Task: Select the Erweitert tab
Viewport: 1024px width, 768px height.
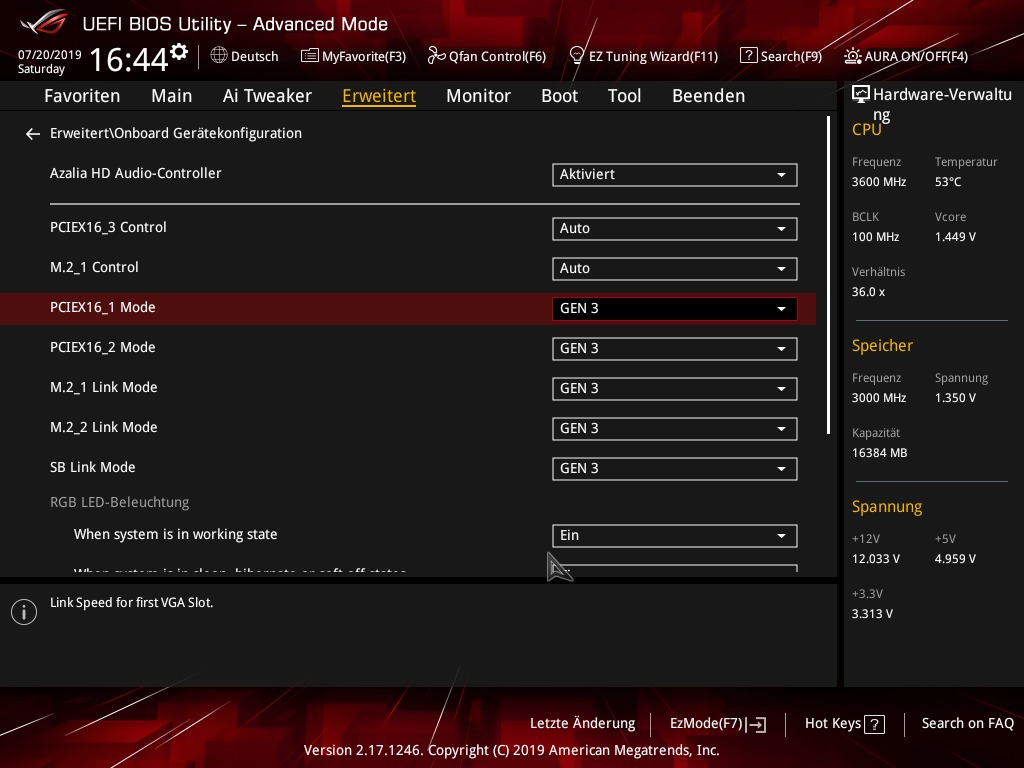Action: tap(379, 96)
